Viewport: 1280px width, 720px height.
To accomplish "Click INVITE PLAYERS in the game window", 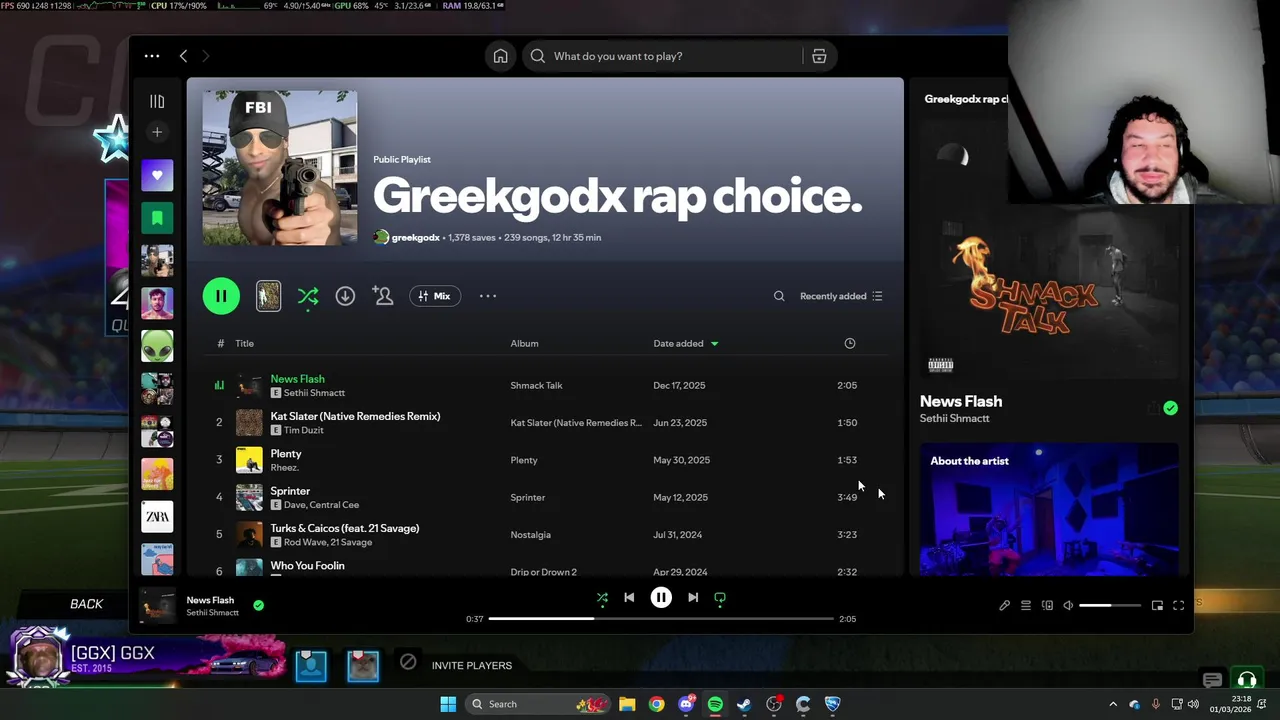I will pyautogui.click(x=472, y=666).
